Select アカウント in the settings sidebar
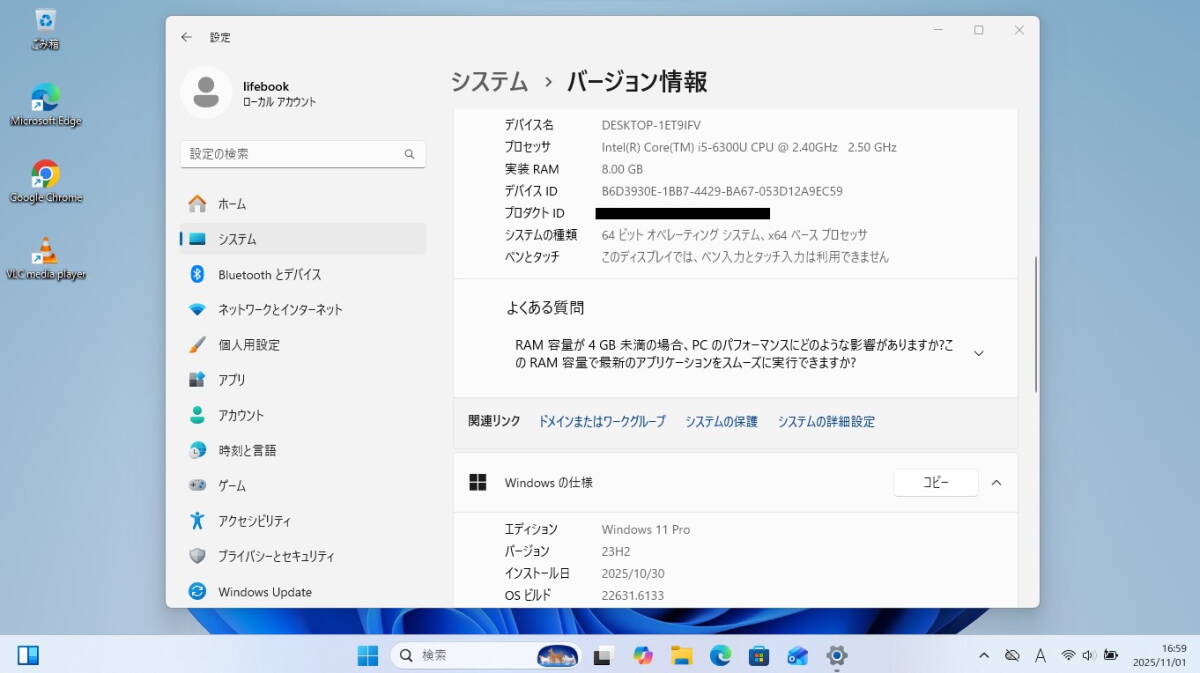This screenshot has height=673, width=1200. coord(241,415)
